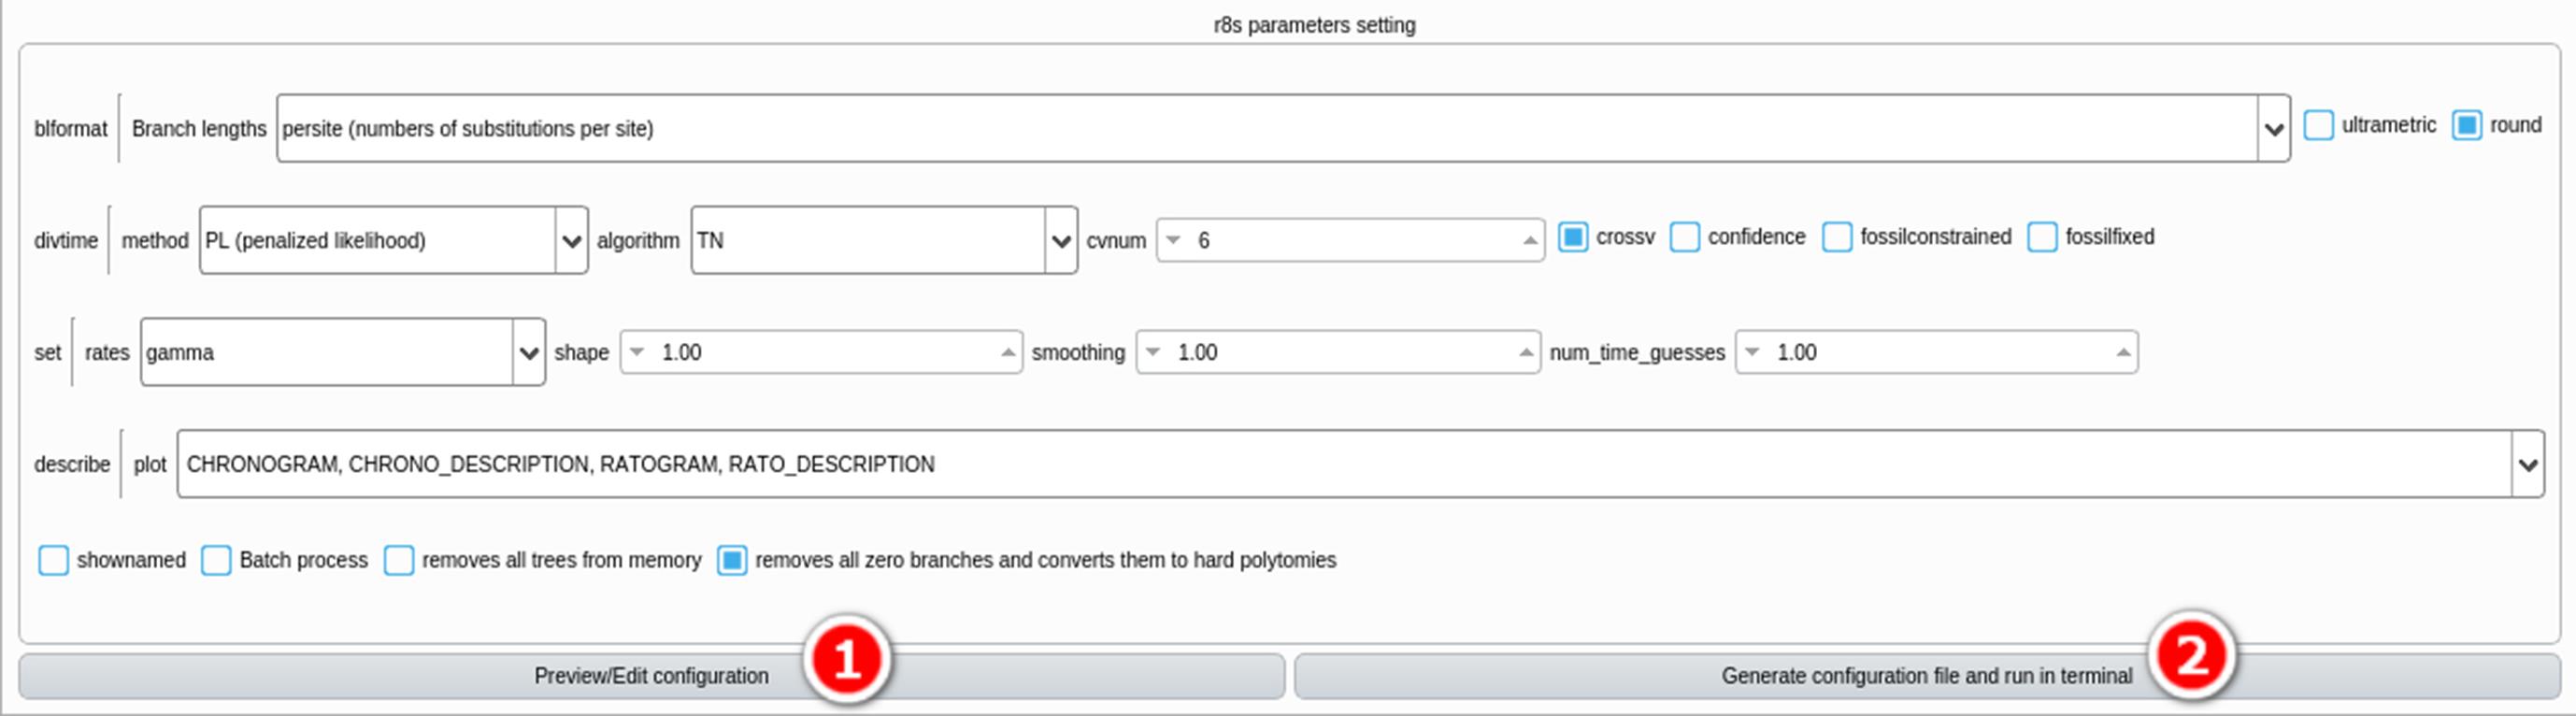Disable the crossv checkbox
The width and height of the screenshot is (2576, 716).
click(1572, 237)
